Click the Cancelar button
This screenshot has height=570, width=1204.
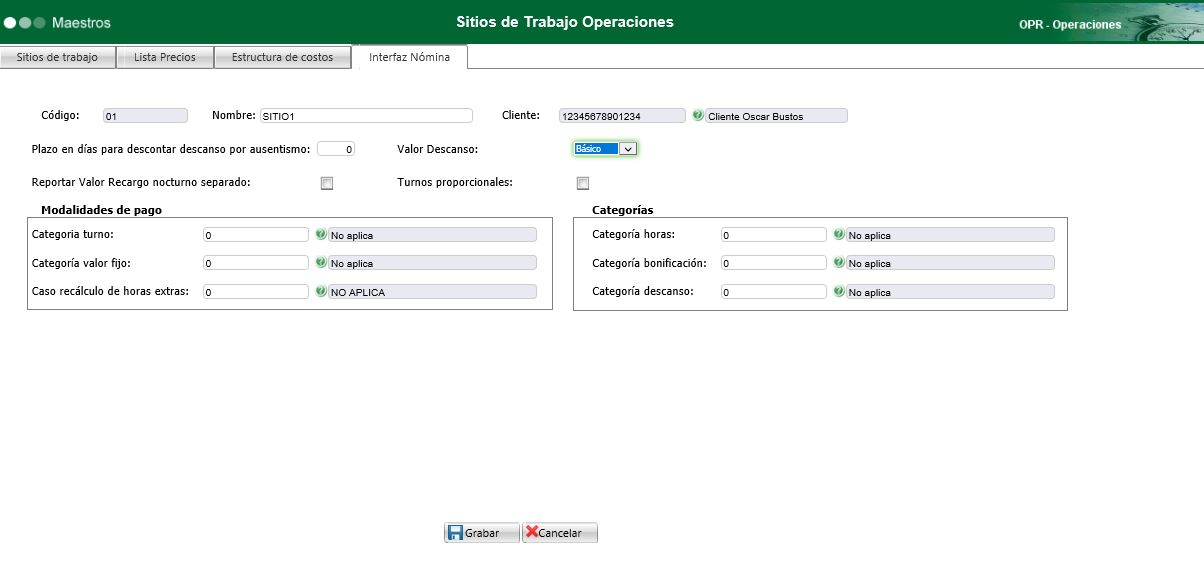(560, 533)
